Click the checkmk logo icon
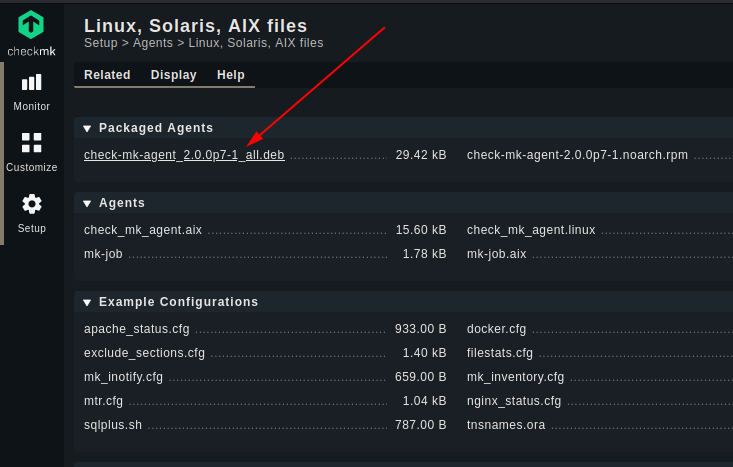Screen dimensions: 733x467 (x=31, y=24)
